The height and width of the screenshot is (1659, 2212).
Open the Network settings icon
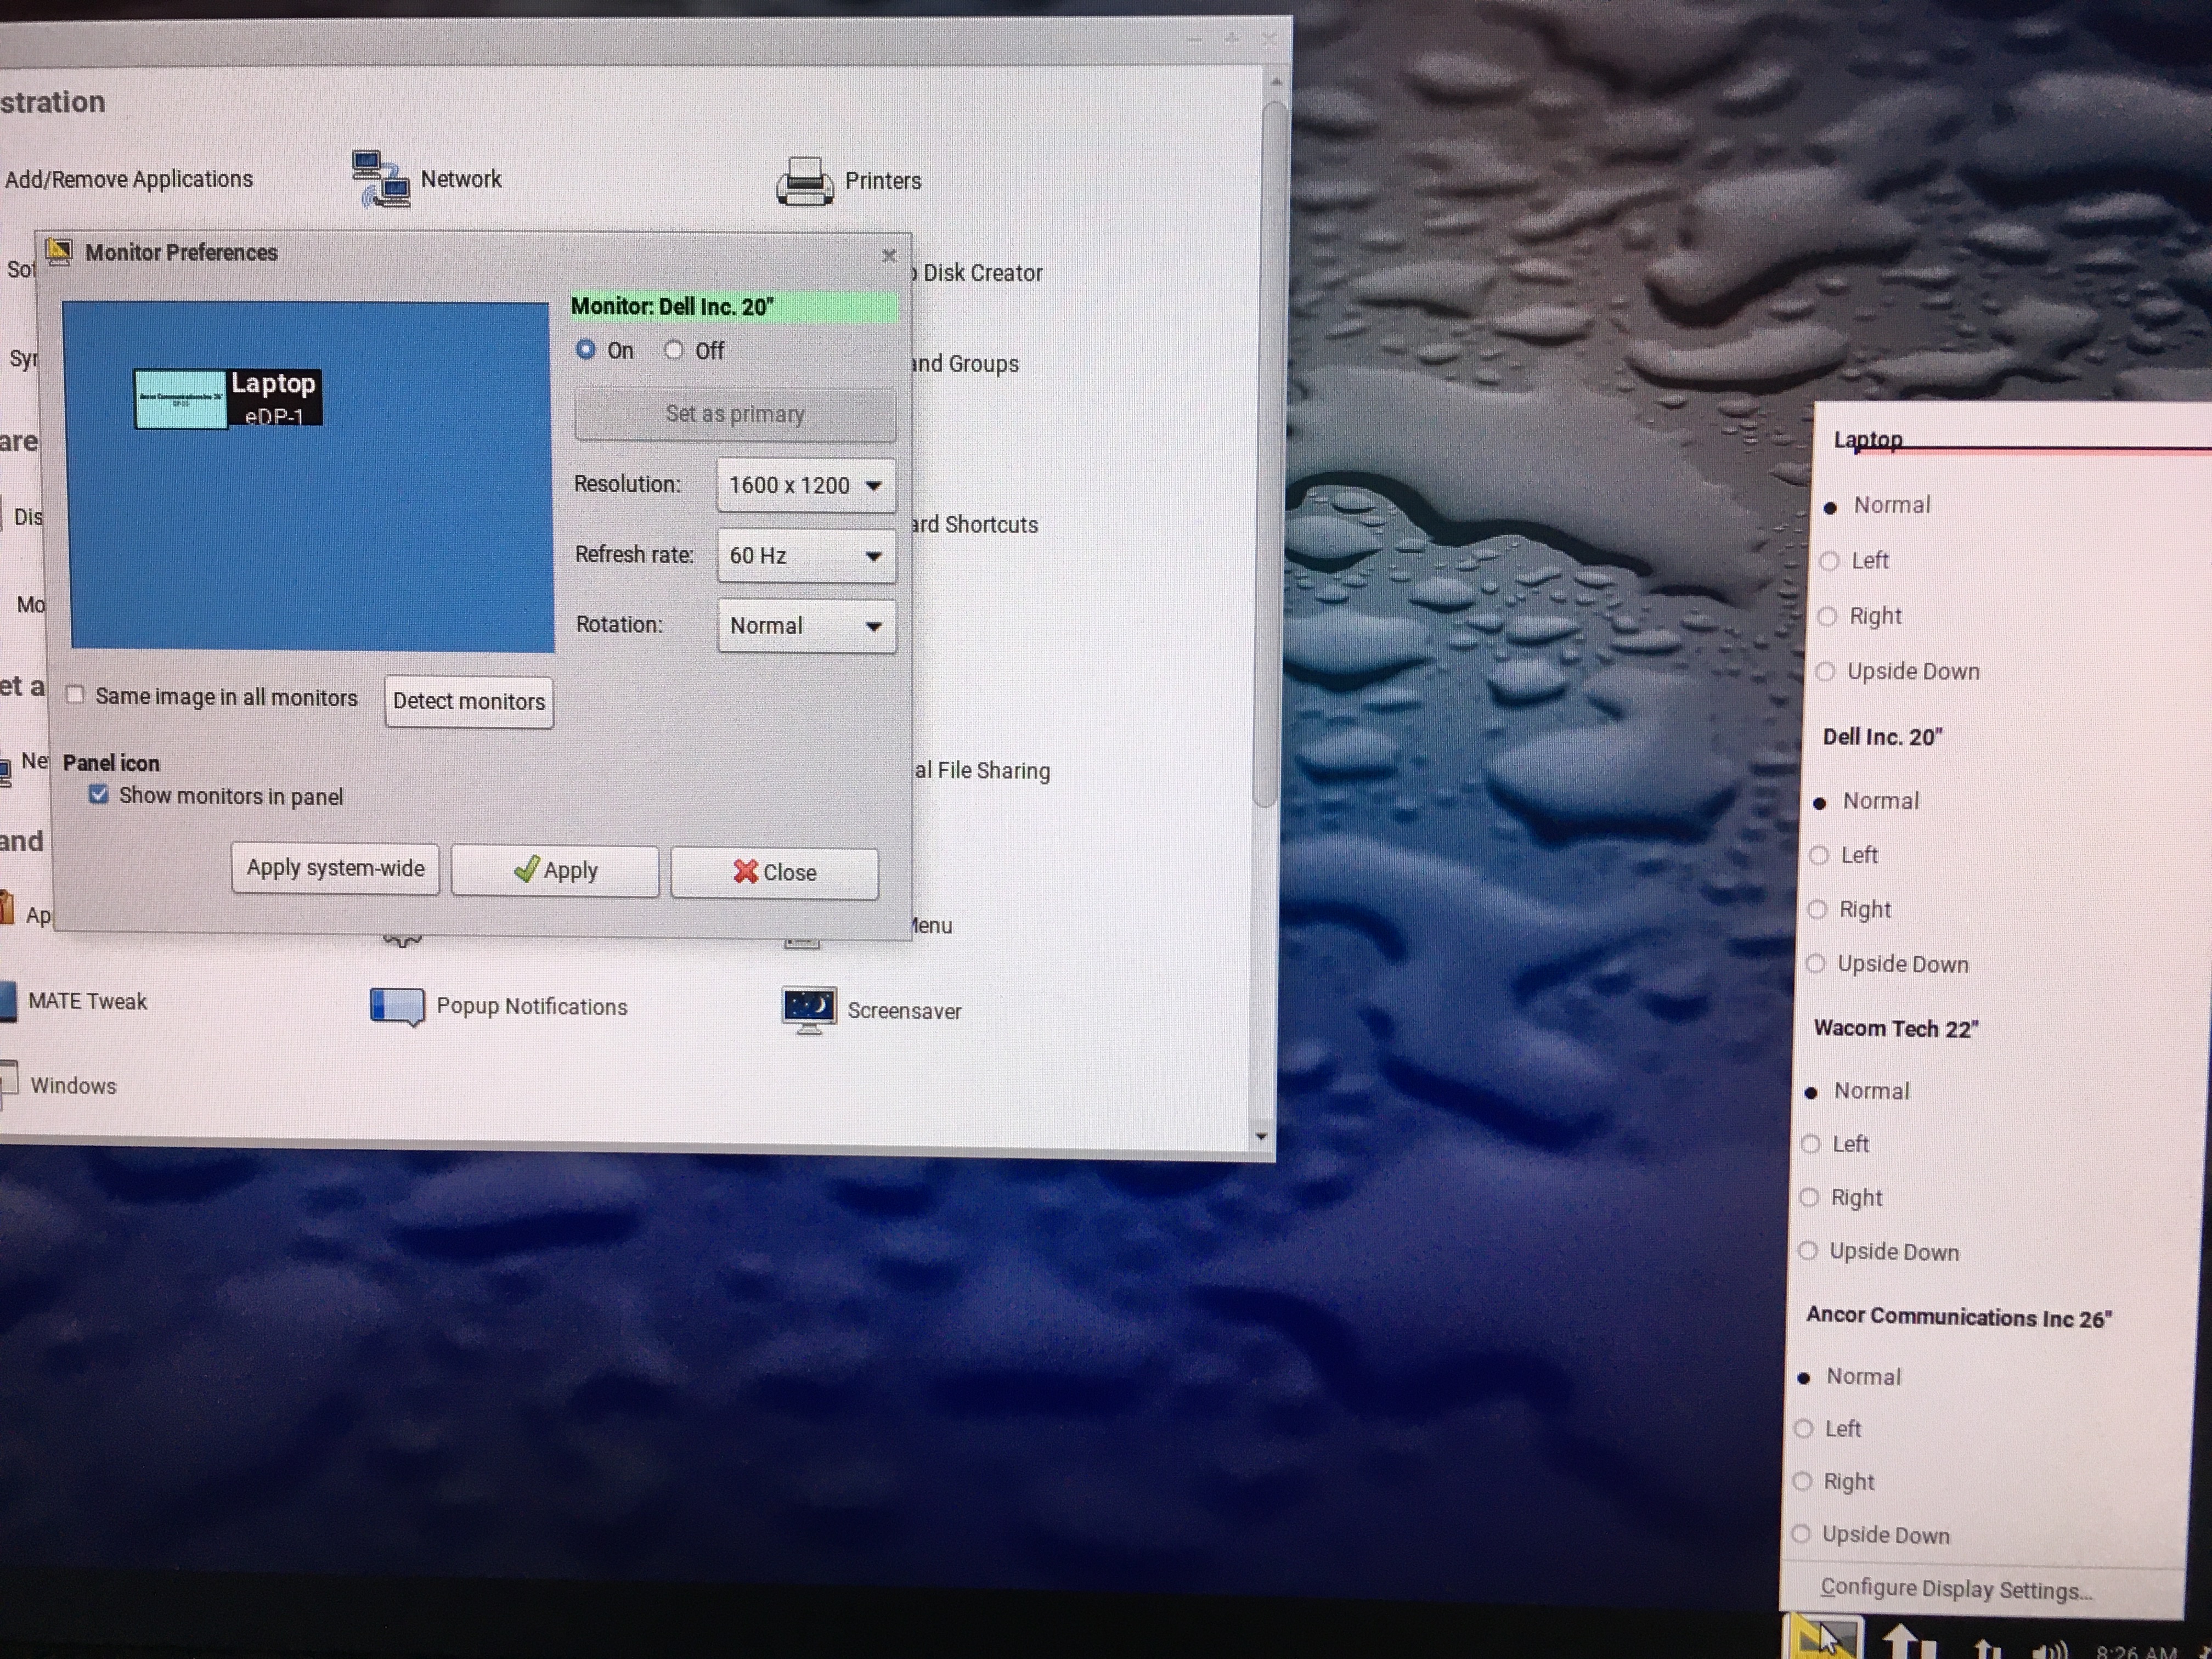pyautogui.click(x=381, y=179)
